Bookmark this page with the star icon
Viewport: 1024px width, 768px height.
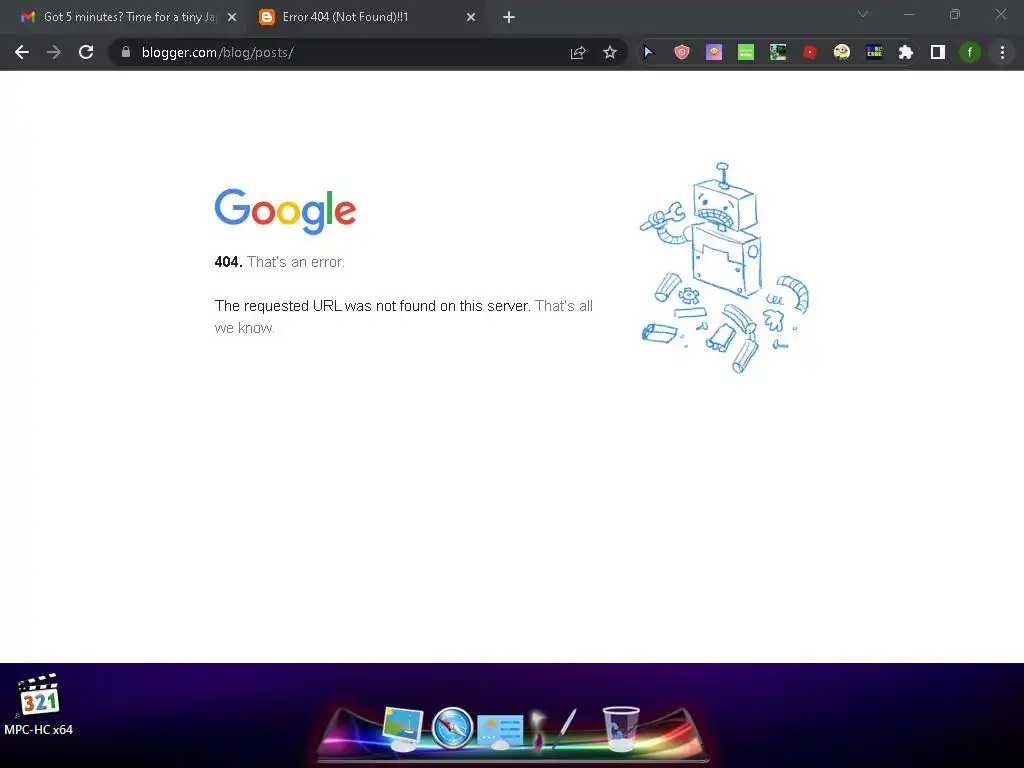click(610, 52)
